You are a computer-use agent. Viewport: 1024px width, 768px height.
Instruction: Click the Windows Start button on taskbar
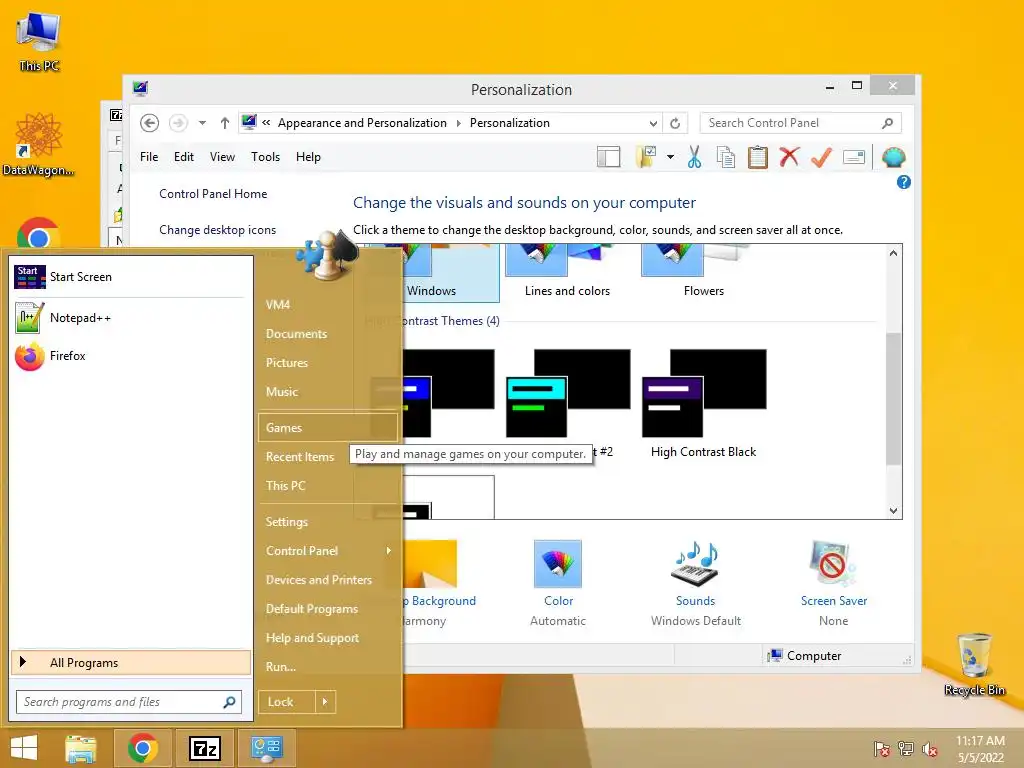pyautogui.click(x=24, y=748)
